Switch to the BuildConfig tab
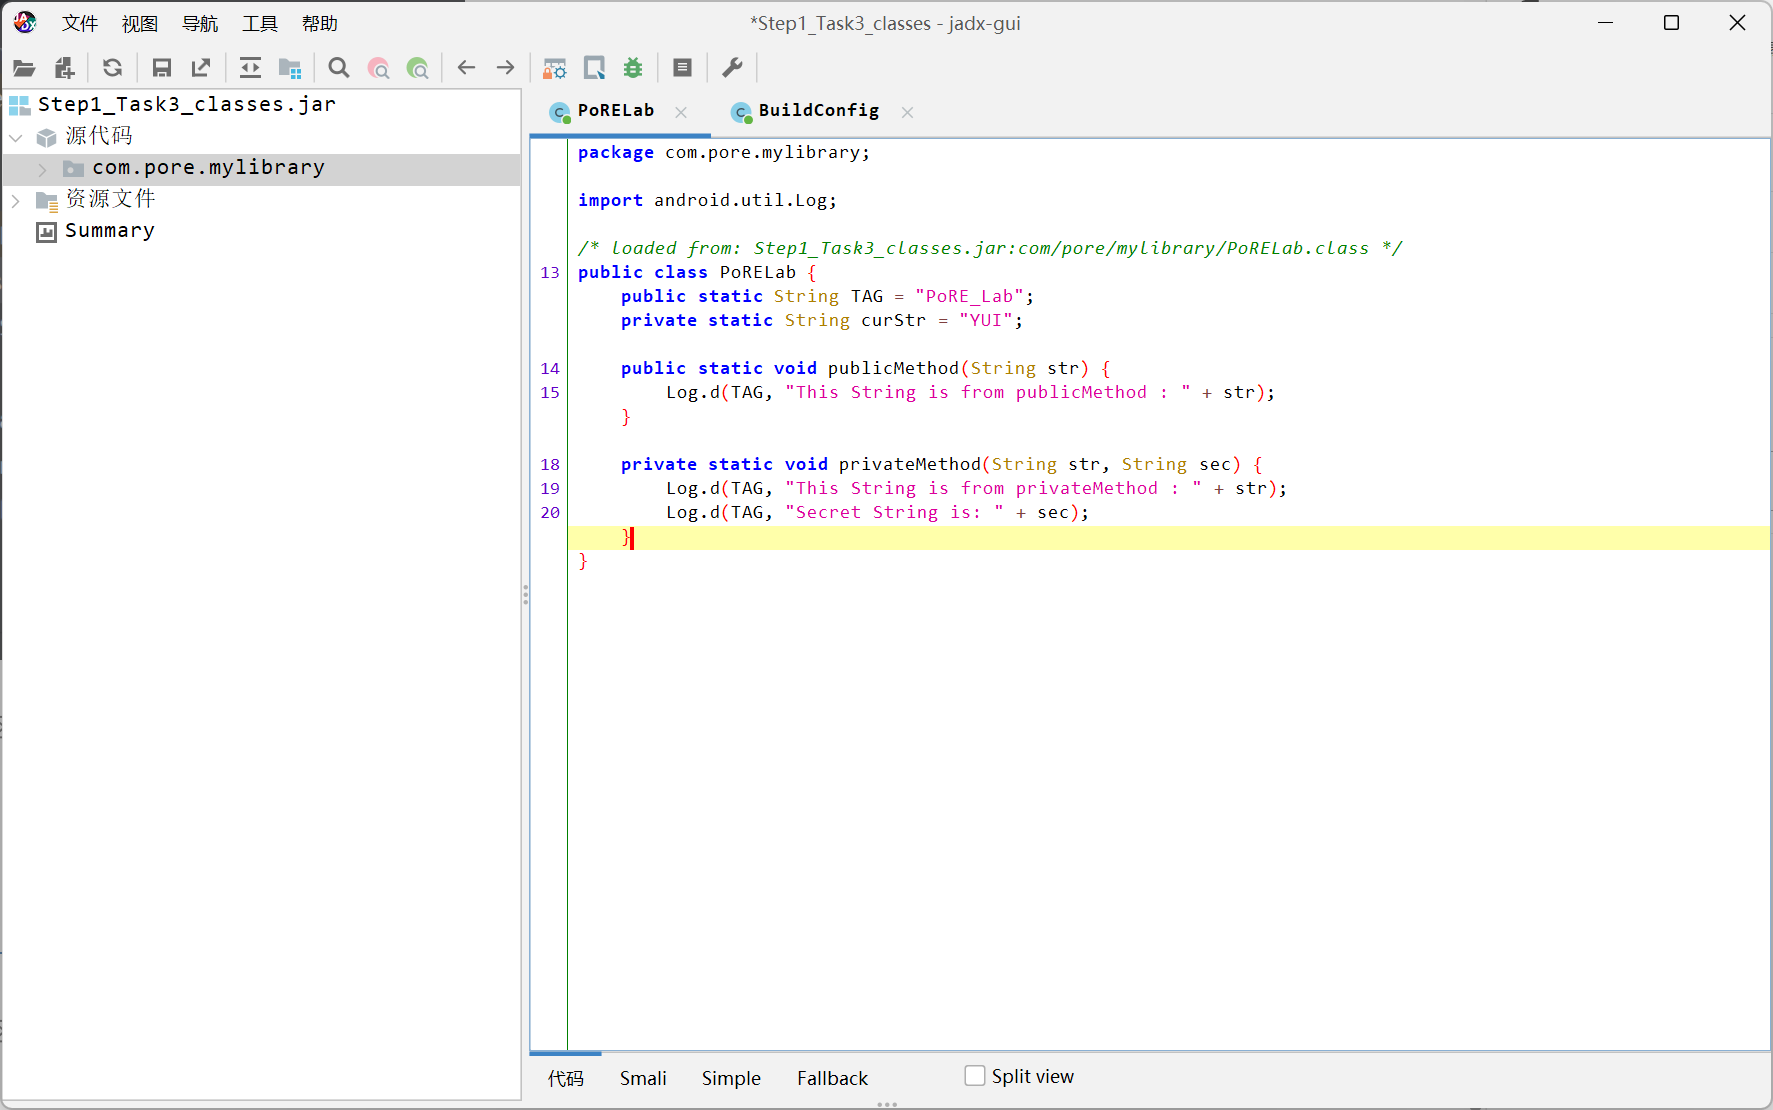The width and height of the screenshot is (1773, 1110). [818, 111]
